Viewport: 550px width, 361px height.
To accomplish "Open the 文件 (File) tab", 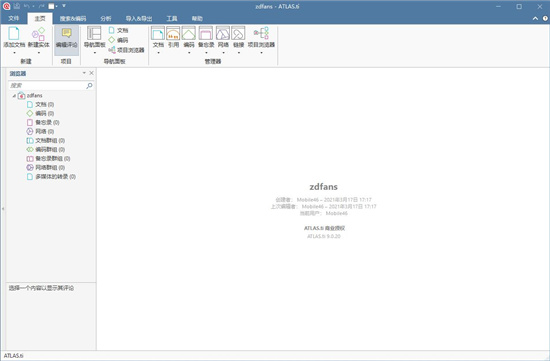I will pyautogui.click(x=14, y=18).
